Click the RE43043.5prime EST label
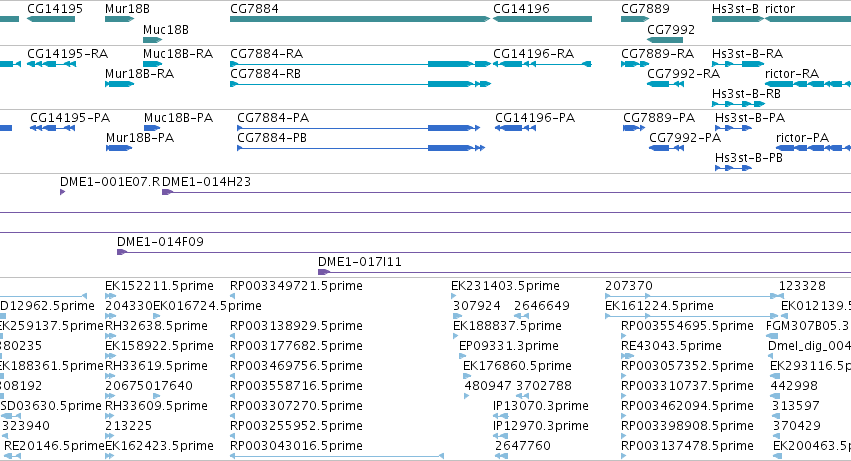This screenshot has width=851, height=461. click(671, 346)
